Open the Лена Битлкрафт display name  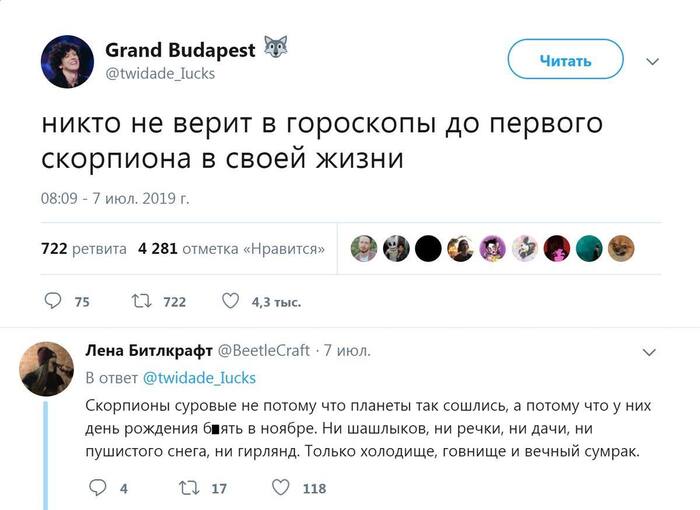click(x=149, y=351)
